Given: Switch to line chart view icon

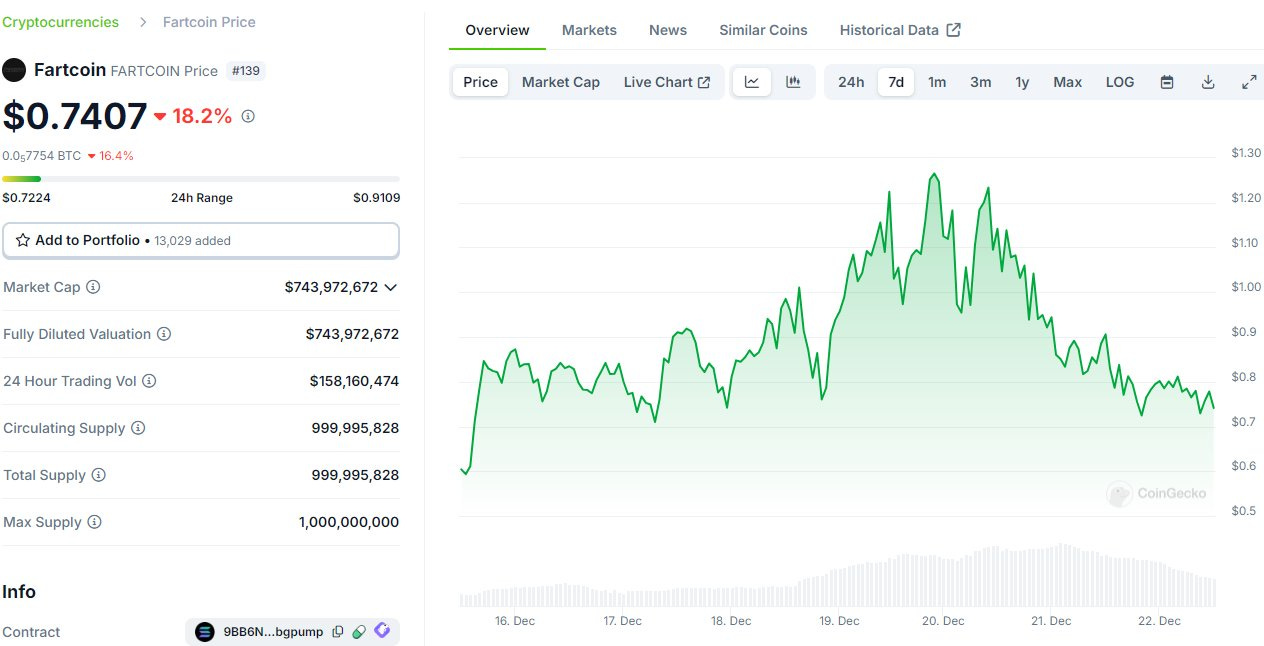Looking at the screenshot, I should 752,82.
